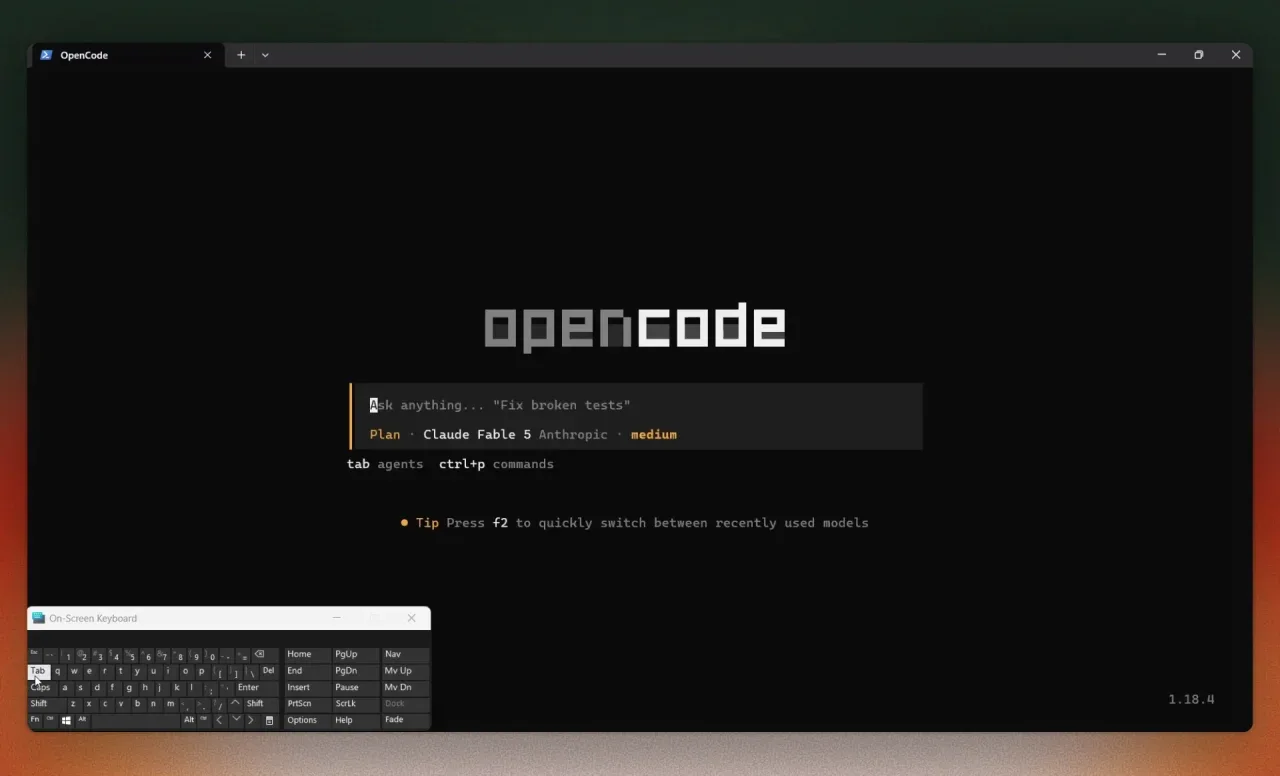Image resolution: width=1280 pixels, height=776 pixels.
Task: Click the q key on On-Screen Keyboard
Action: point(58,671)
